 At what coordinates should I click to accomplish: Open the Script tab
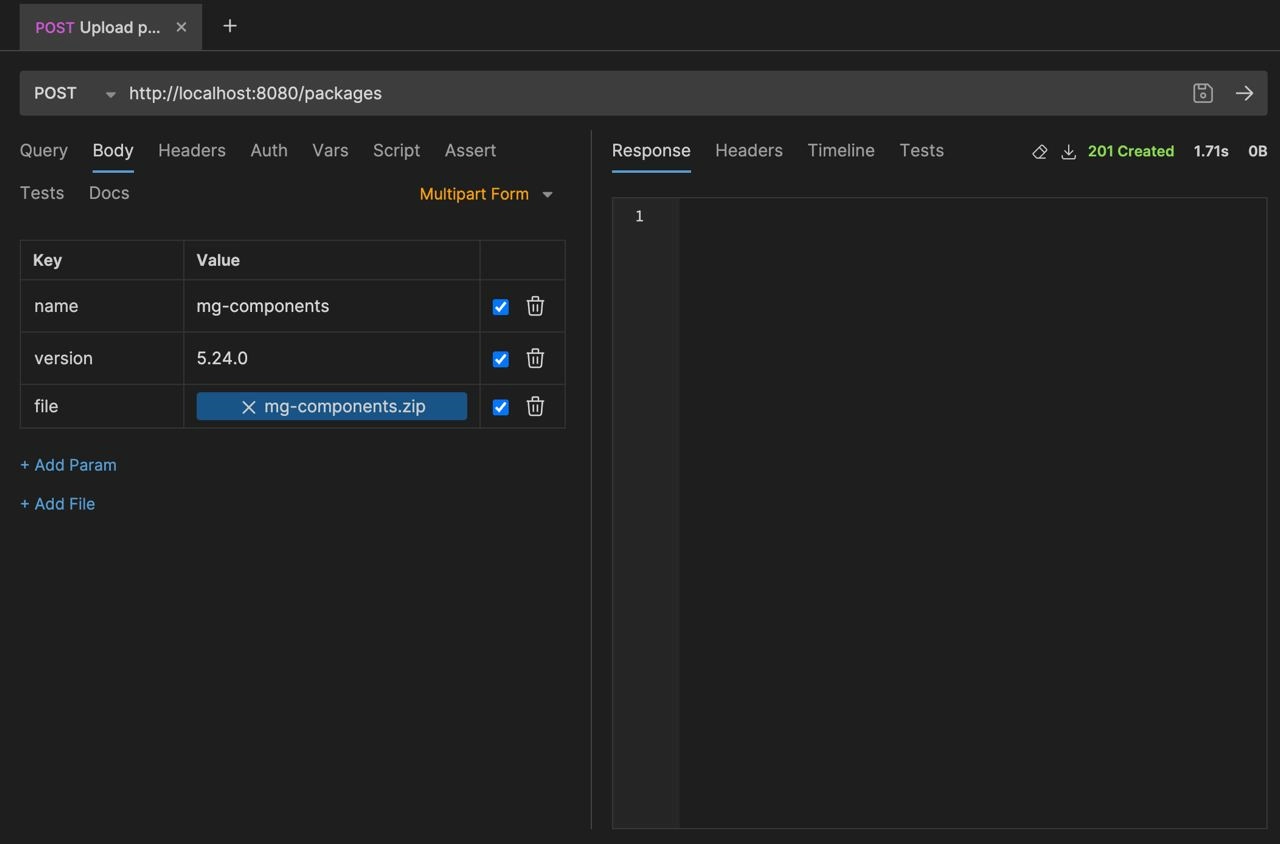[x=396, y=150]
